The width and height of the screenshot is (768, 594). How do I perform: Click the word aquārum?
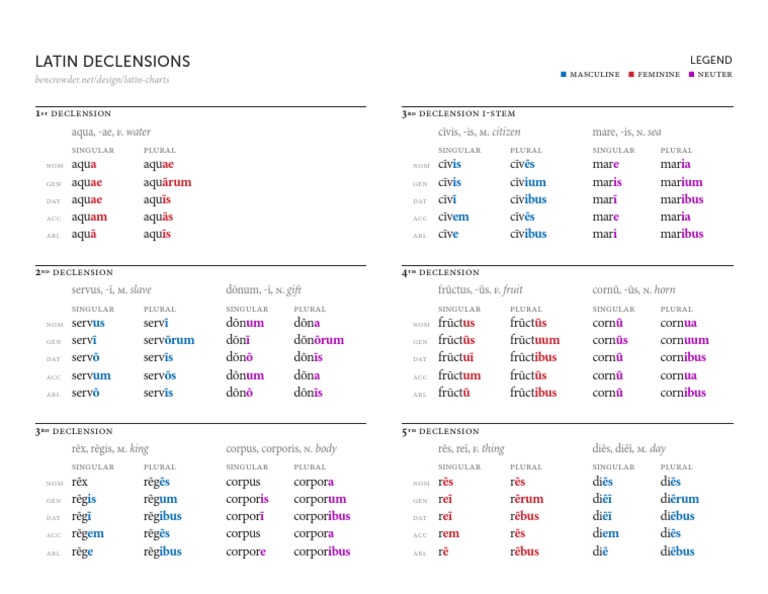click(x=167, y=183)
